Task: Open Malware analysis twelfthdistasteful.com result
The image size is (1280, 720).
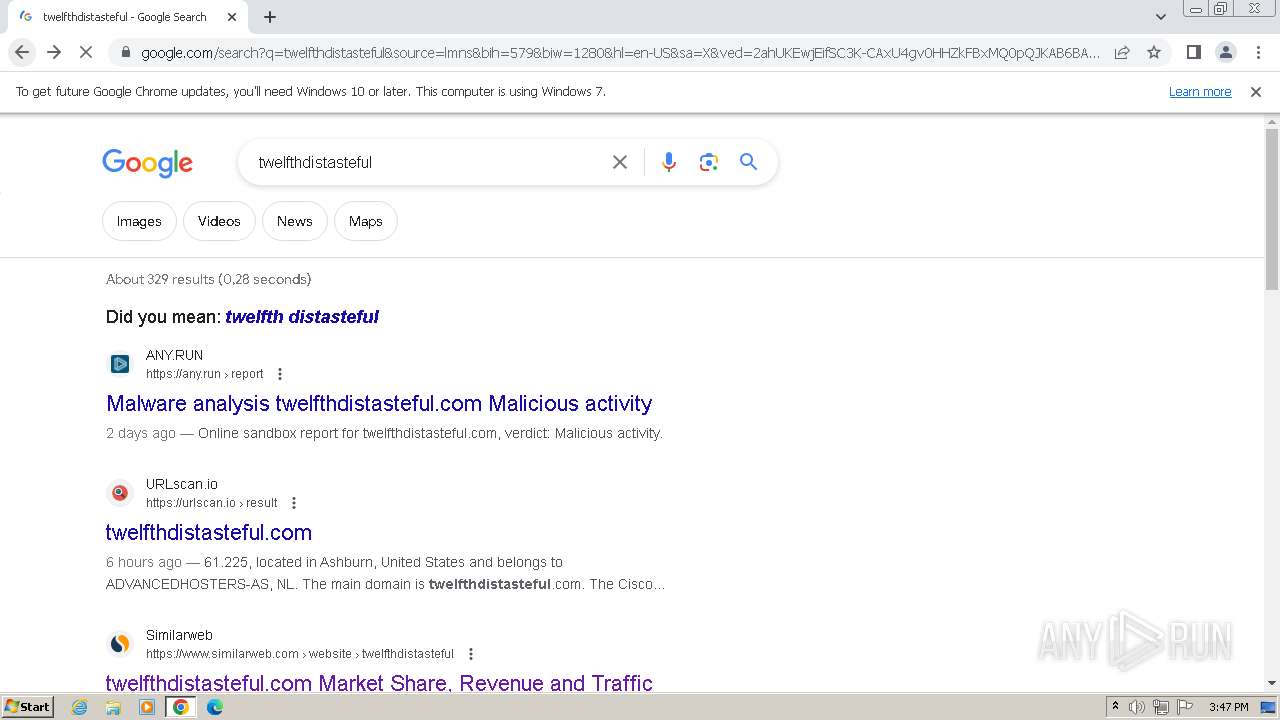Action: 379,404
